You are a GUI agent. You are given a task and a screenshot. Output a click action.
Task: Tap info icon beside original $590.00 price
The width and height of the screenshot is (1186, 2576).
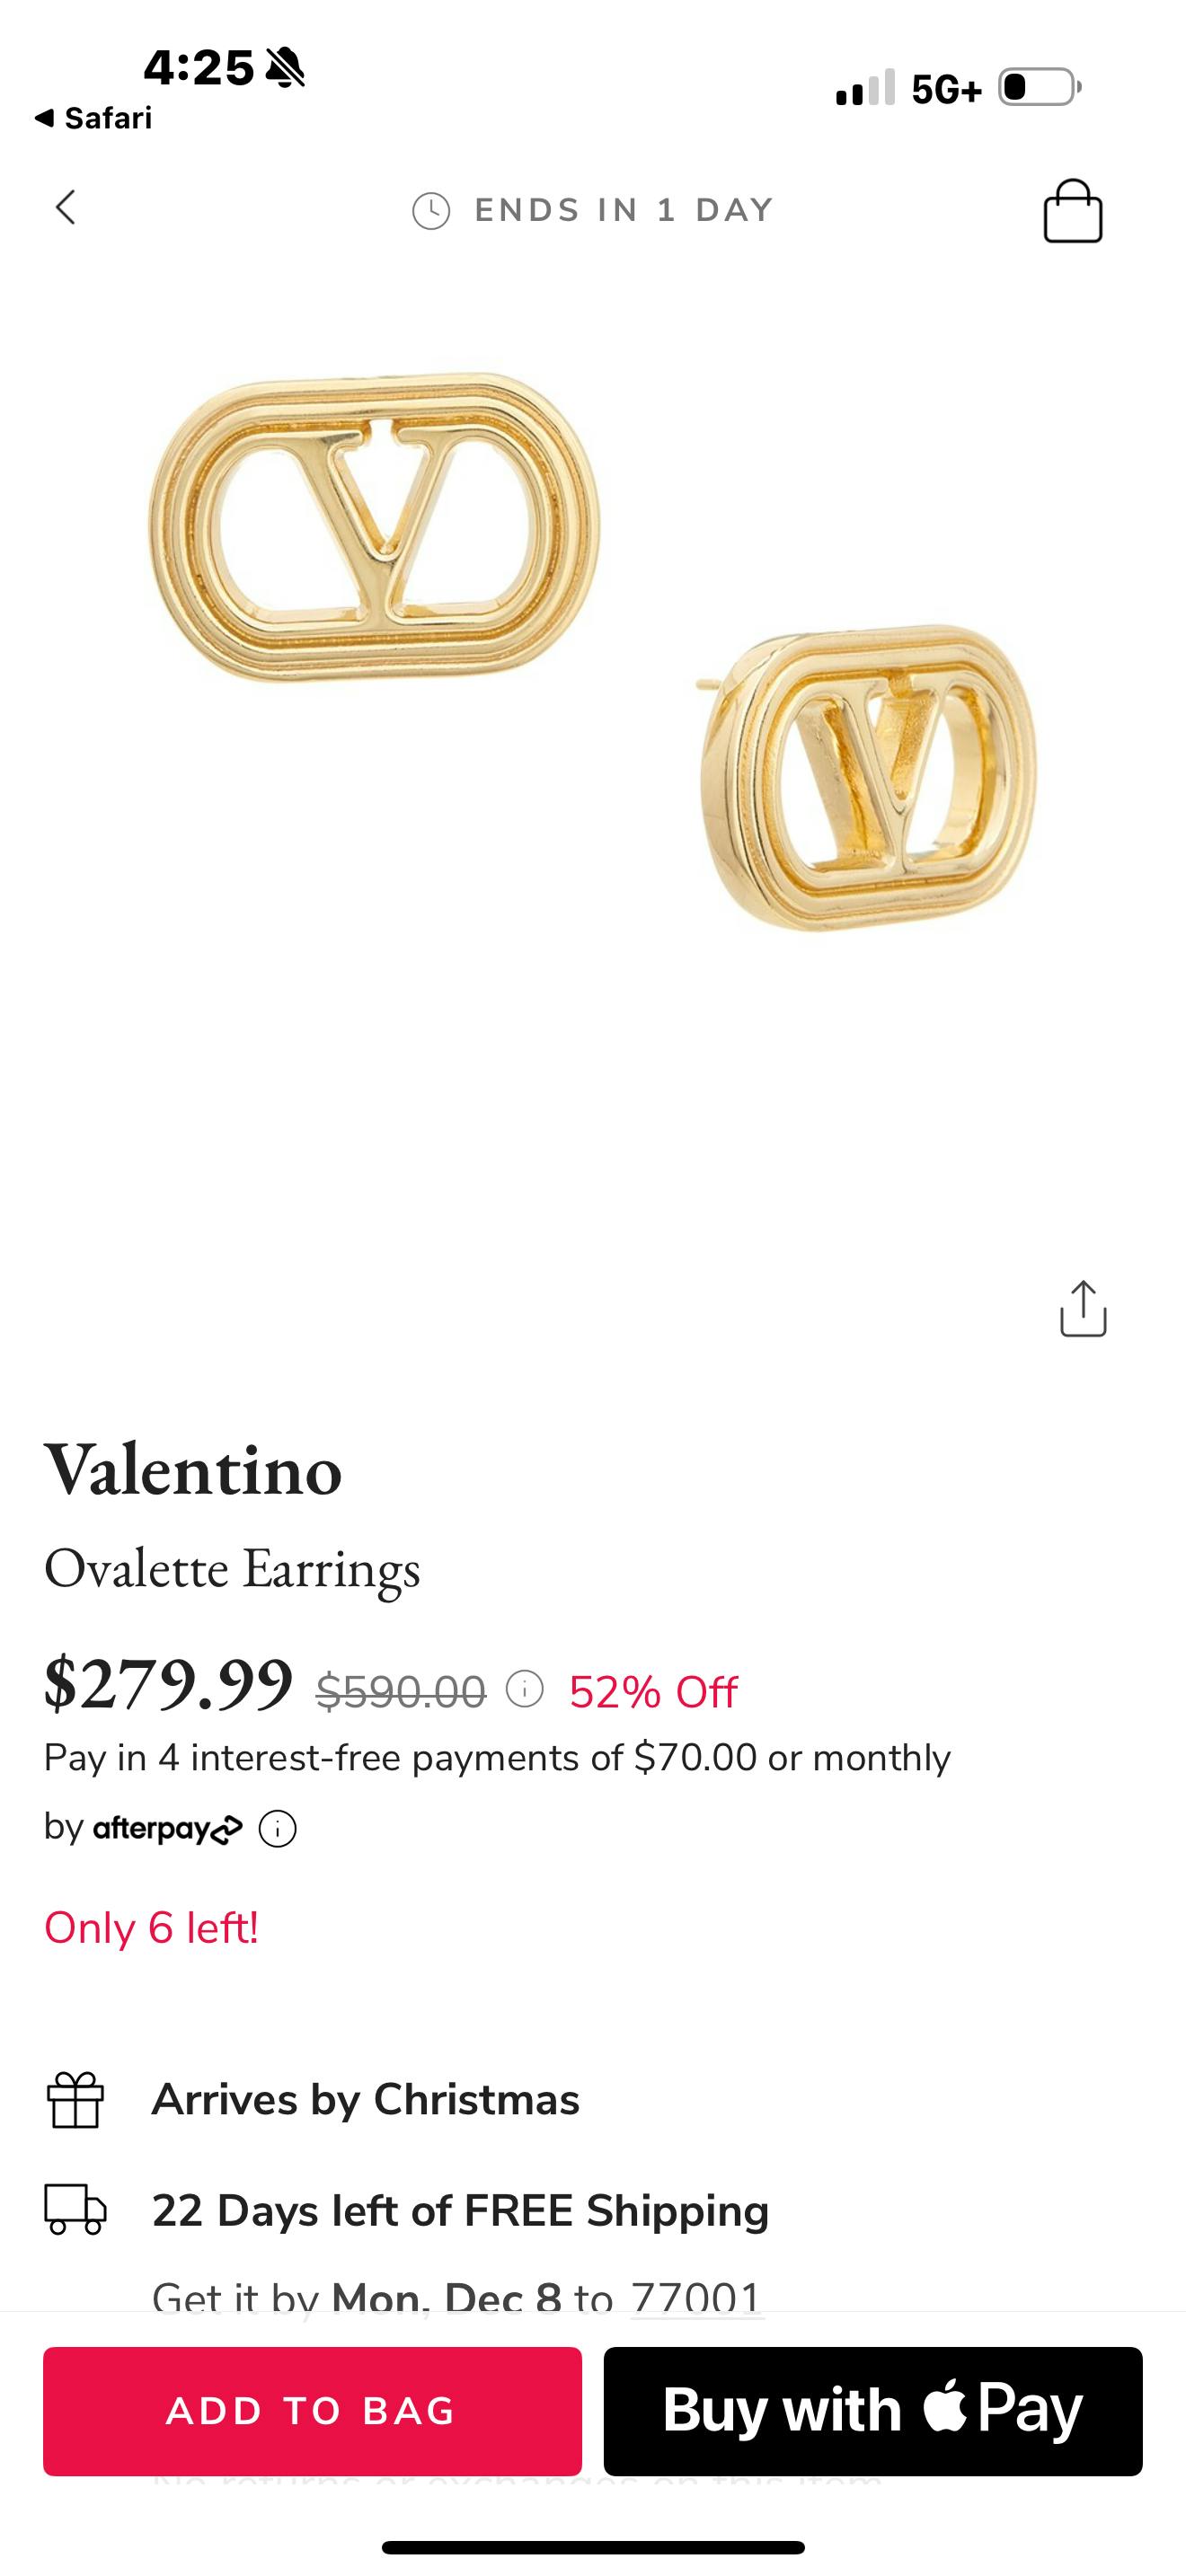[x=524, y=1689]
